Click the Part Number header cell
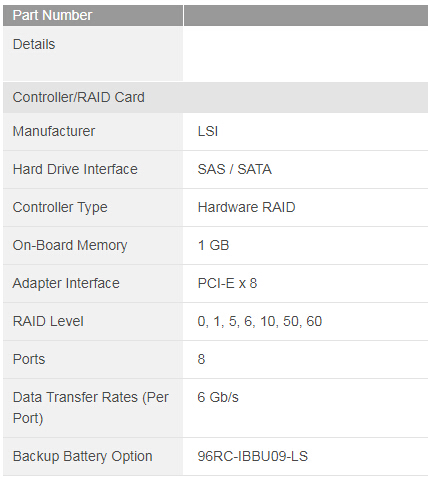 [x=93, y=15]
